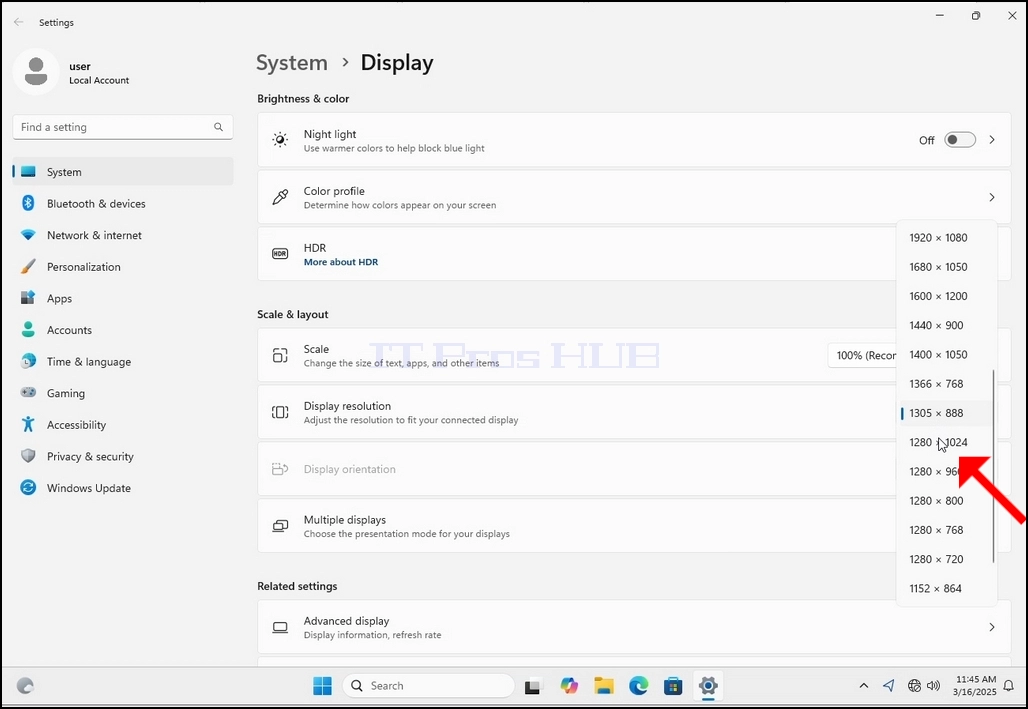Click the HDR badge icon

click(280, 254)
